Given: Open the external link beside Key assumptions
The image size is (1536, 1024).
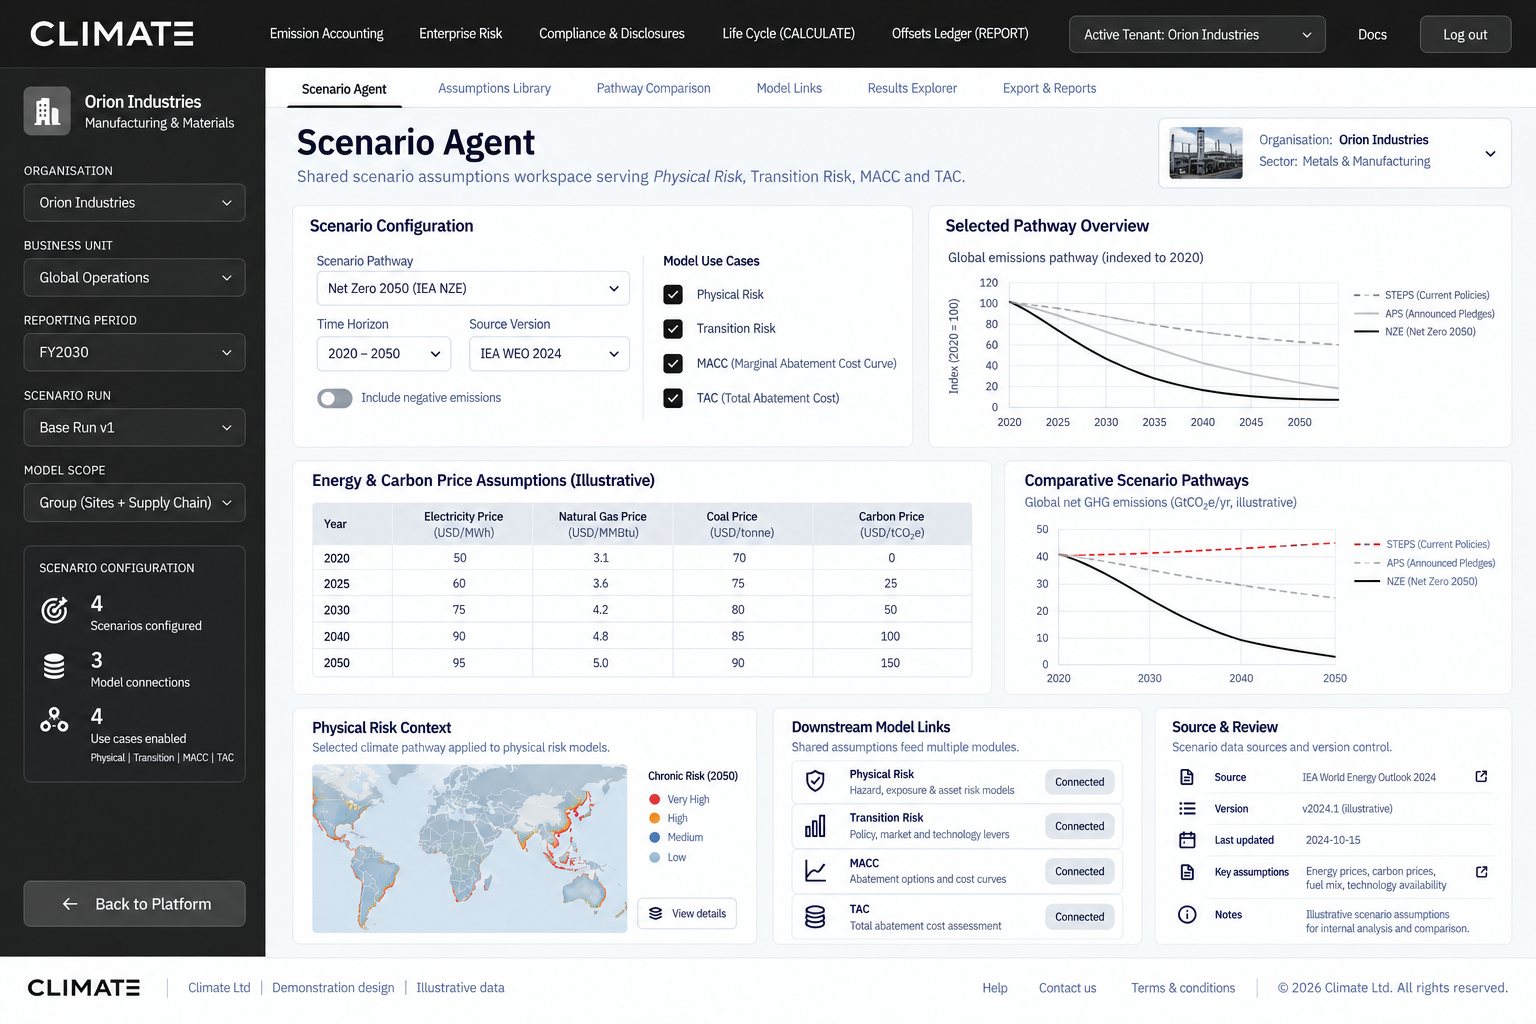Looking at the screenshot, I should [x=1481, y=872].
